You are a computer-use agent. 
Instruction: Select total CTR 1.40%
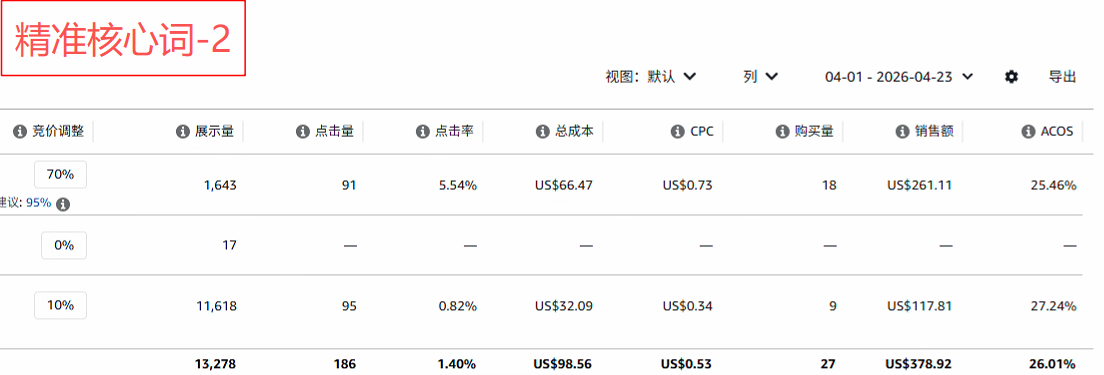pyautogui.click(x=456, y=364)
